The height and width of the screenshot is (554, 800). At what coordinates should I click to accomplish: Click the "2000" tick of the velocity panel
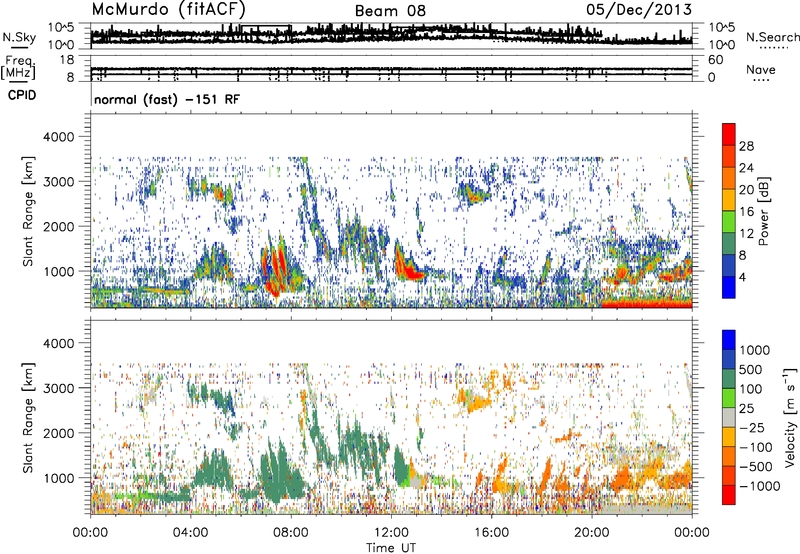pyautogui.click(x=58, y=433)
